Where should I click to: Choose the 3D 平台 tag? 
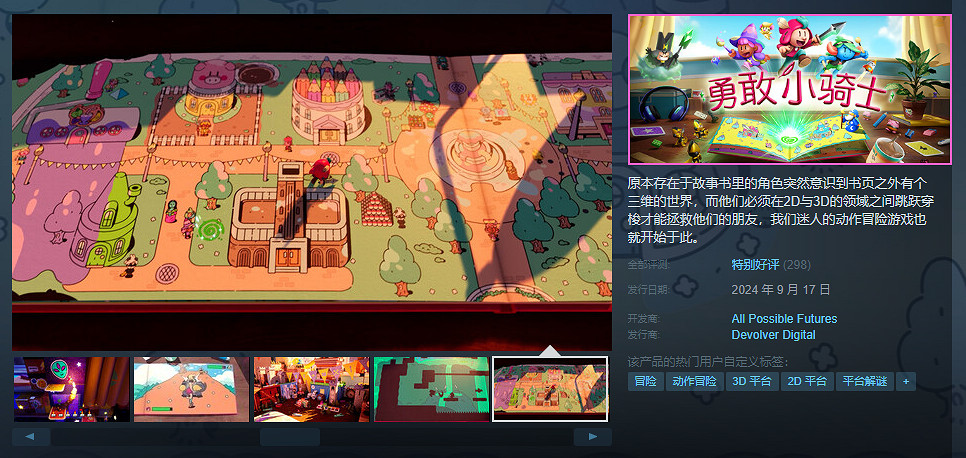pyautogui.click(x=752, y=381)
